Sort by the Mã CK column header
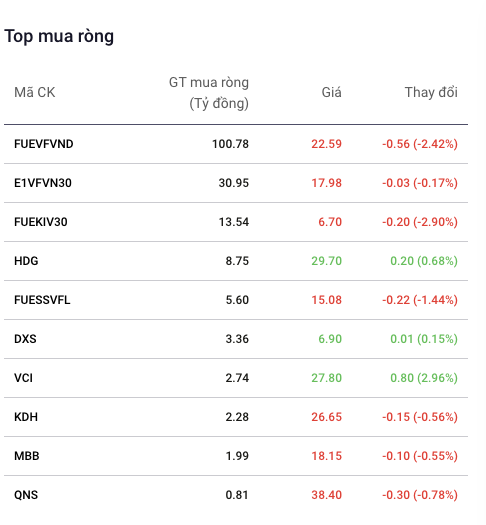The height and width of the screenshot is (525, 486). pos(34,92)
